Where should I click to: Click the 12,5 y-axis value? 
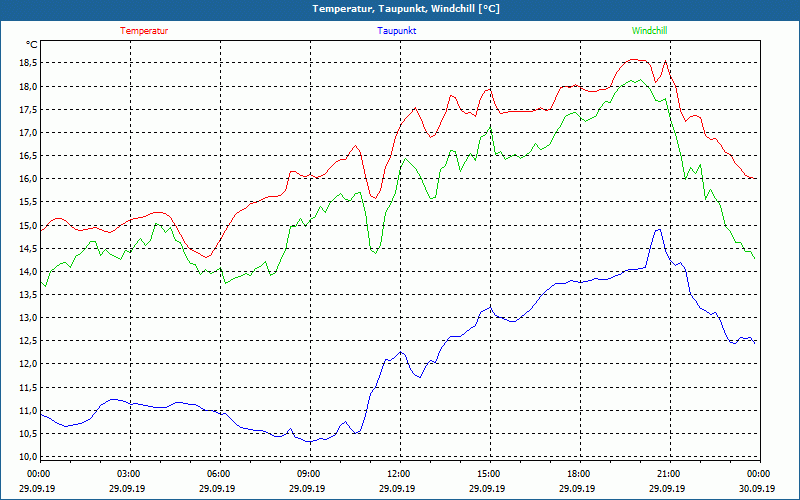point(28,341)
